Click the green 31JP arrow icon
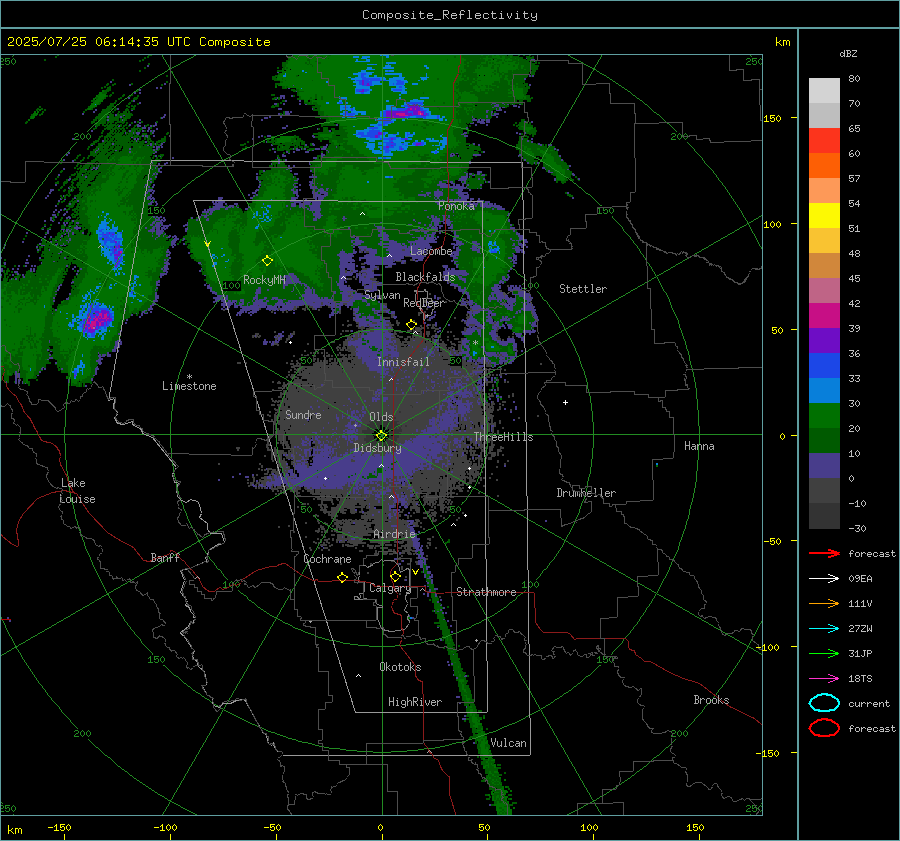This screenshot has height=841, width=900. coord(824,653)
